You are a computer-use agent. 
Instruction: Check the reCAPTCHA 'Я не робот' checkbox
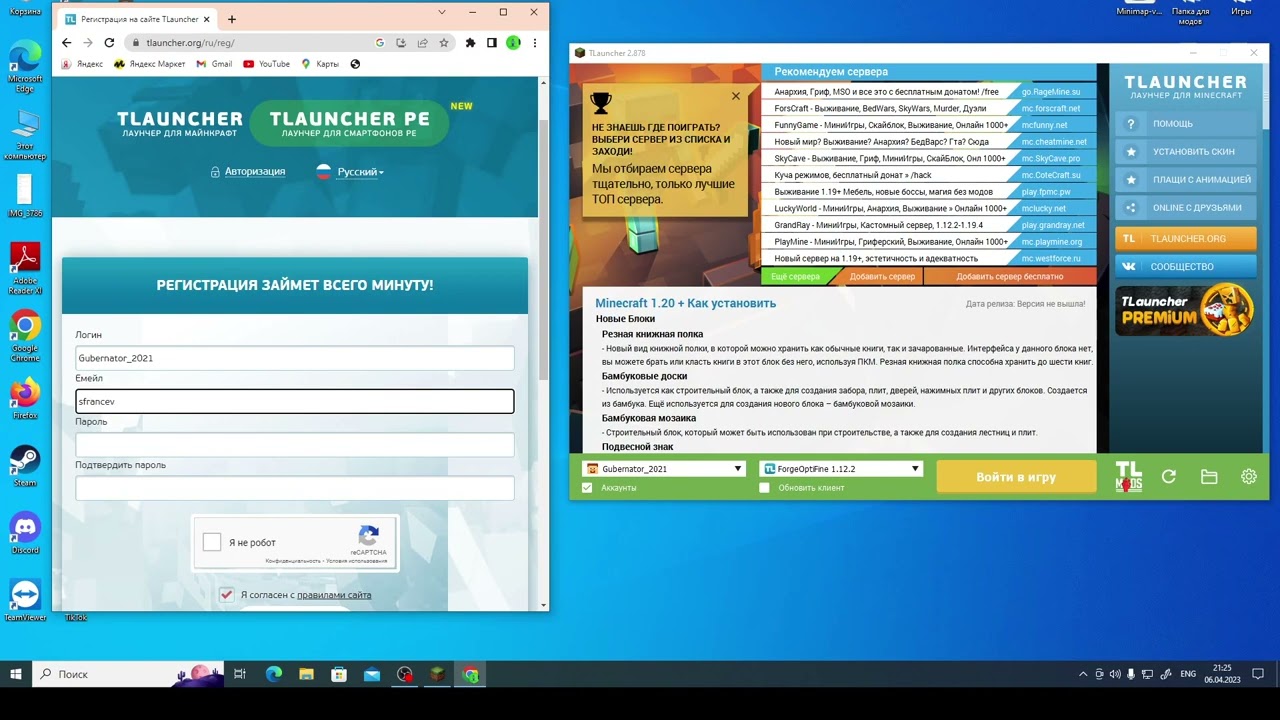point(212,542)
